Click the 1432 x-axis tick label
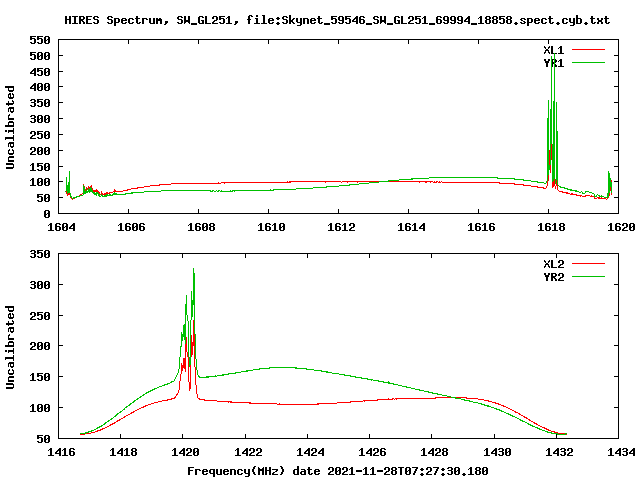The image size is (640, 480). coord(559,452)
